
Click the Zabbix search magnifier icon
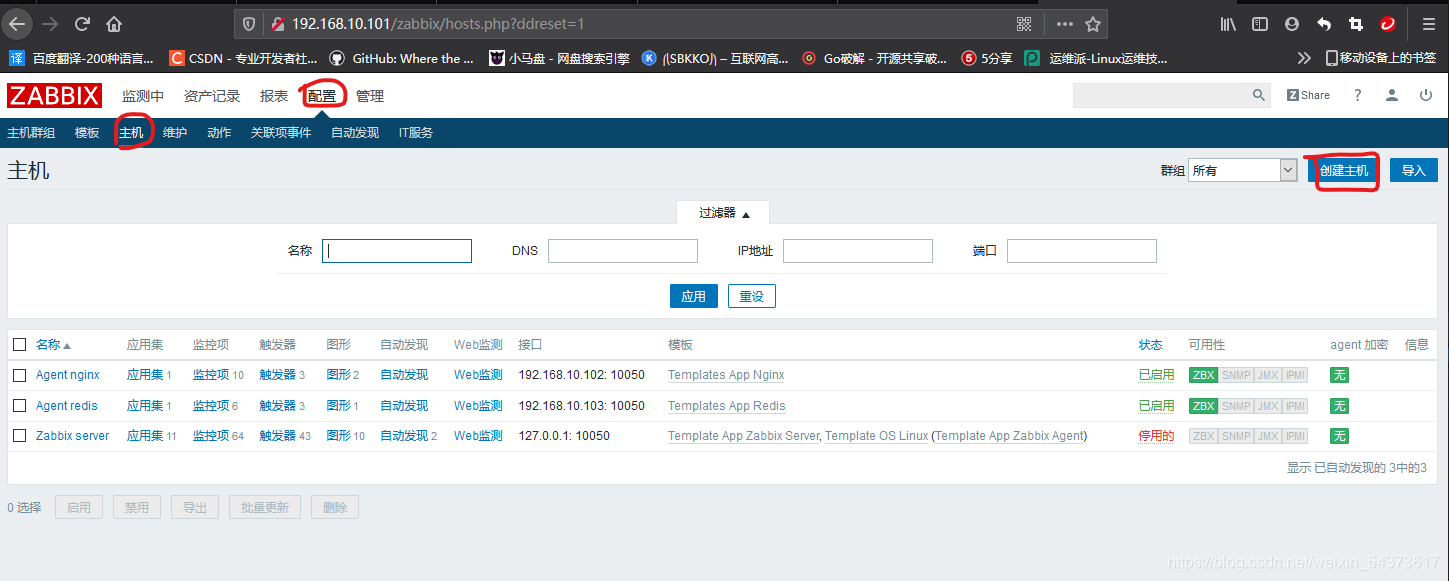[1259, 95]
